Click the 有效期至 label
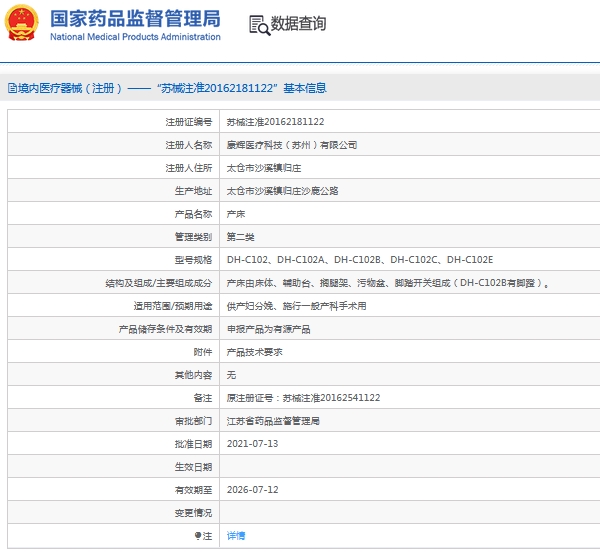 (x=193, y=490)
